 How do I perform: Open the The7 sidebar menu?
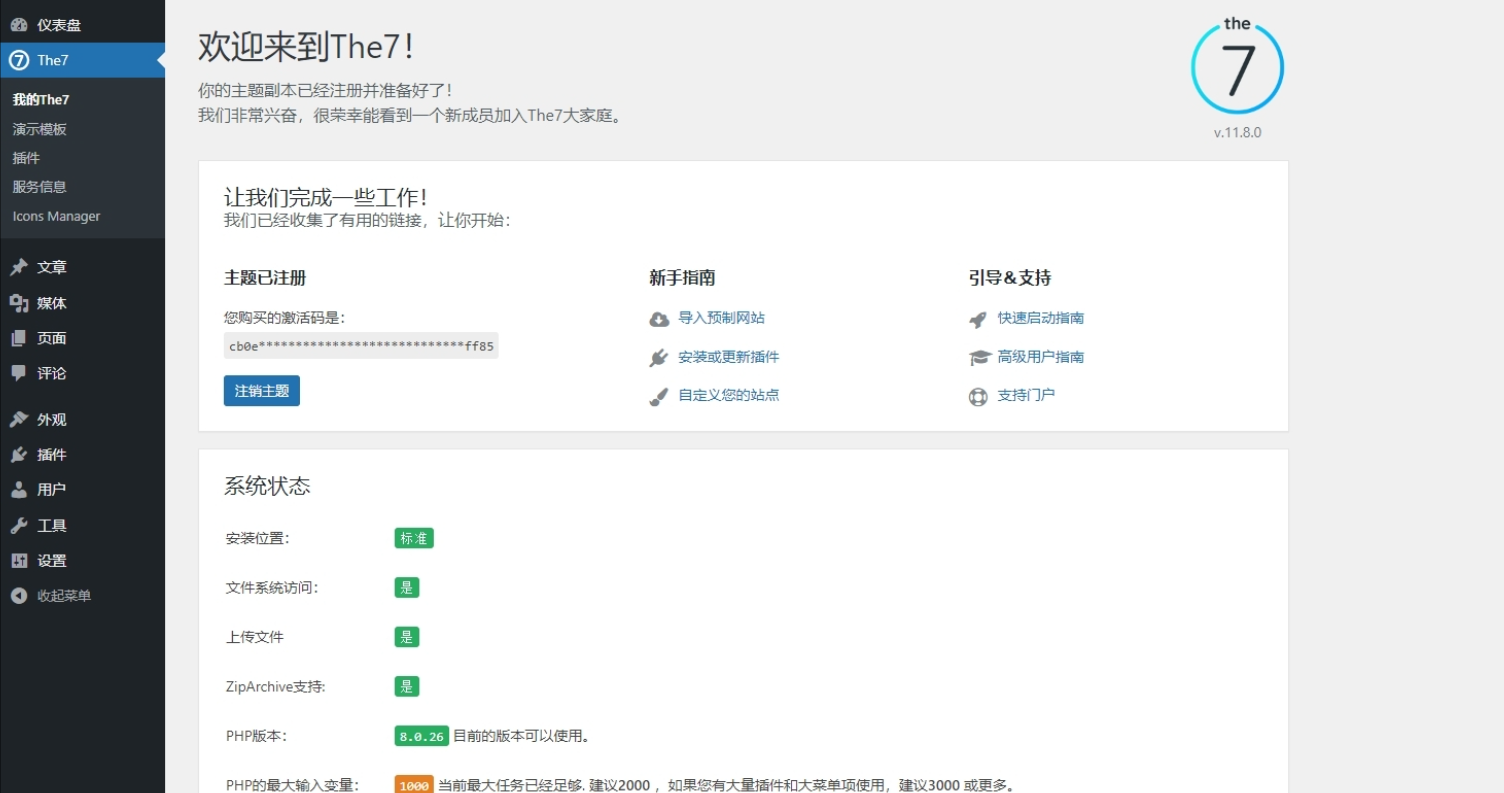(82, 60)
